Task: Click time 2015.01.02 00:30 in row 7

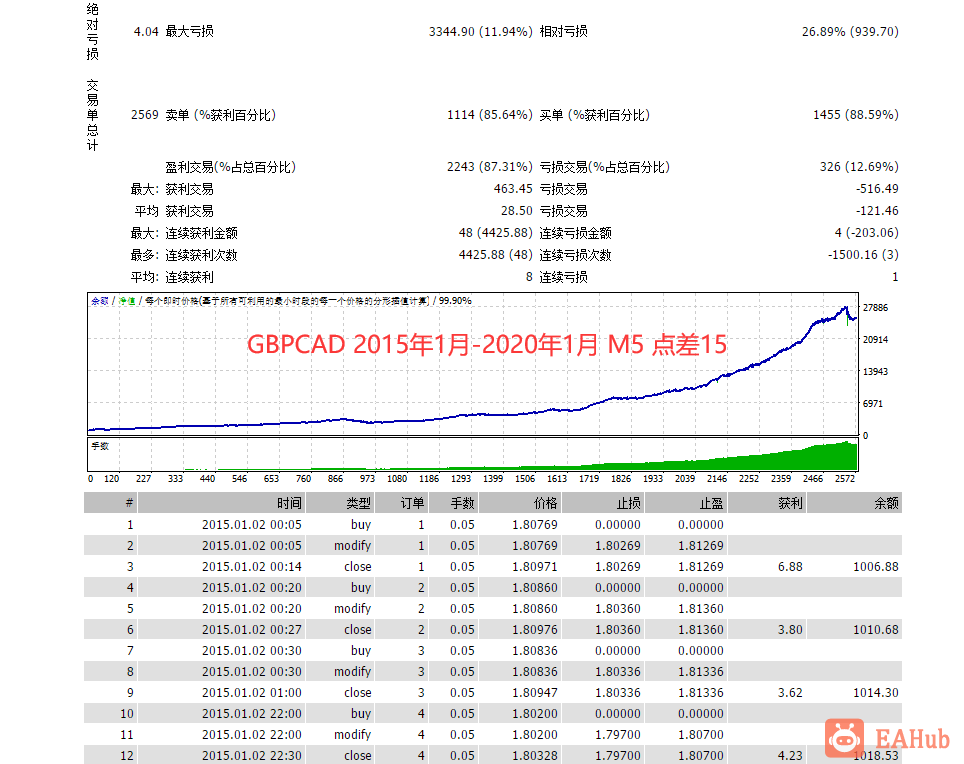Action: 251,650
